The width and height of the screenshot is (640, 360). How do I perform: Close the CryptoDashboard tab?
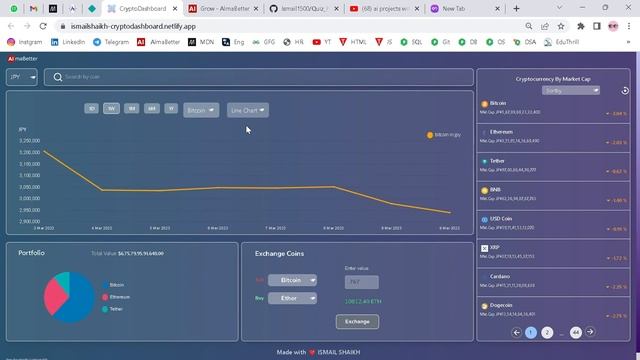point(175,9)
